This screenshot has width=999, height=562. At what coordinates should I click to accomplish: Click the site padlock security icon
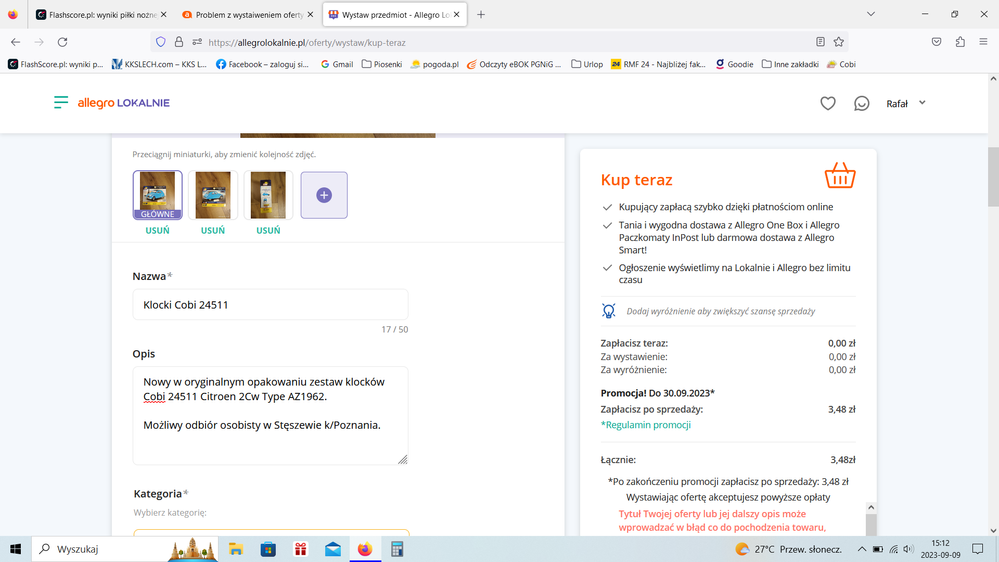point(179,42)
